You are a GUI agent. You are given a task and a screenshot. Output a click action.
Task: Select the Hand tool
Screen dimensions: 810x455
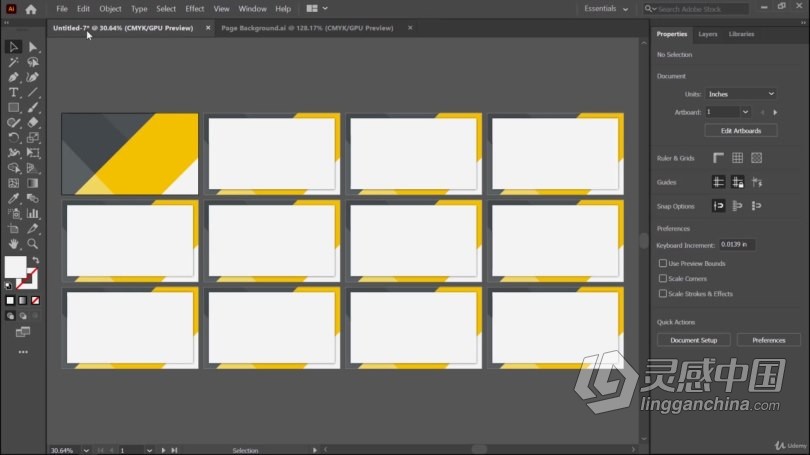13,244
